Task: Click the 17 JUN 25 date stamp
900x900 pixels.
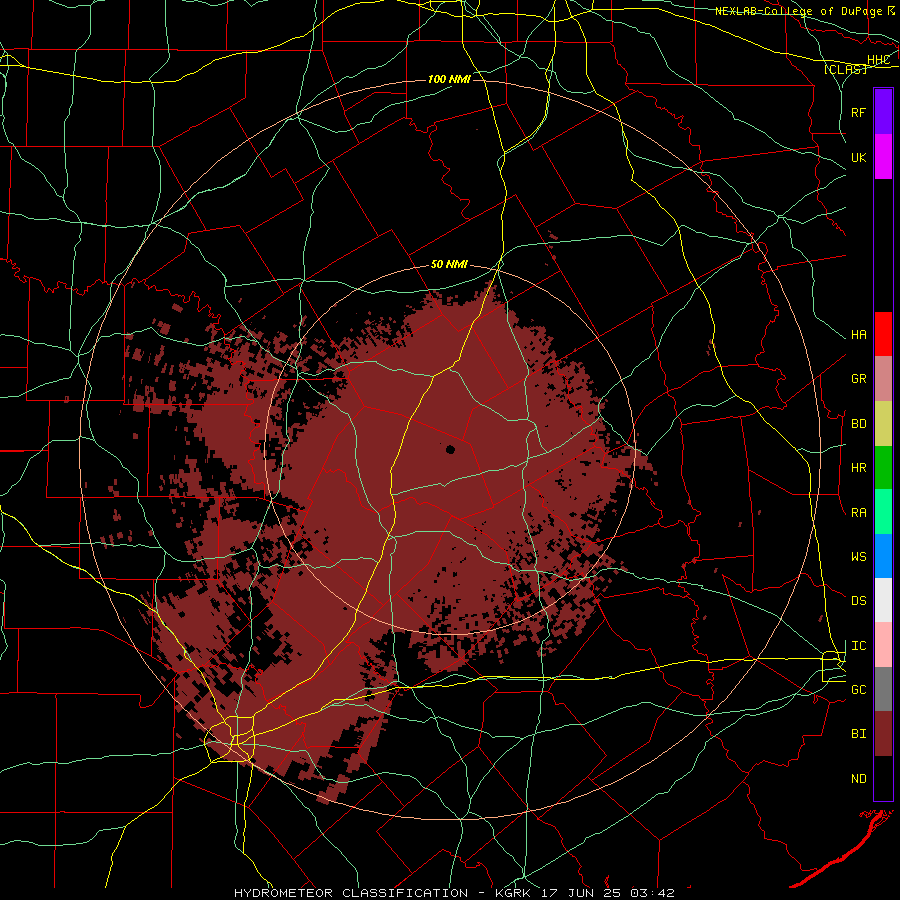Action: tap(581, 893)
